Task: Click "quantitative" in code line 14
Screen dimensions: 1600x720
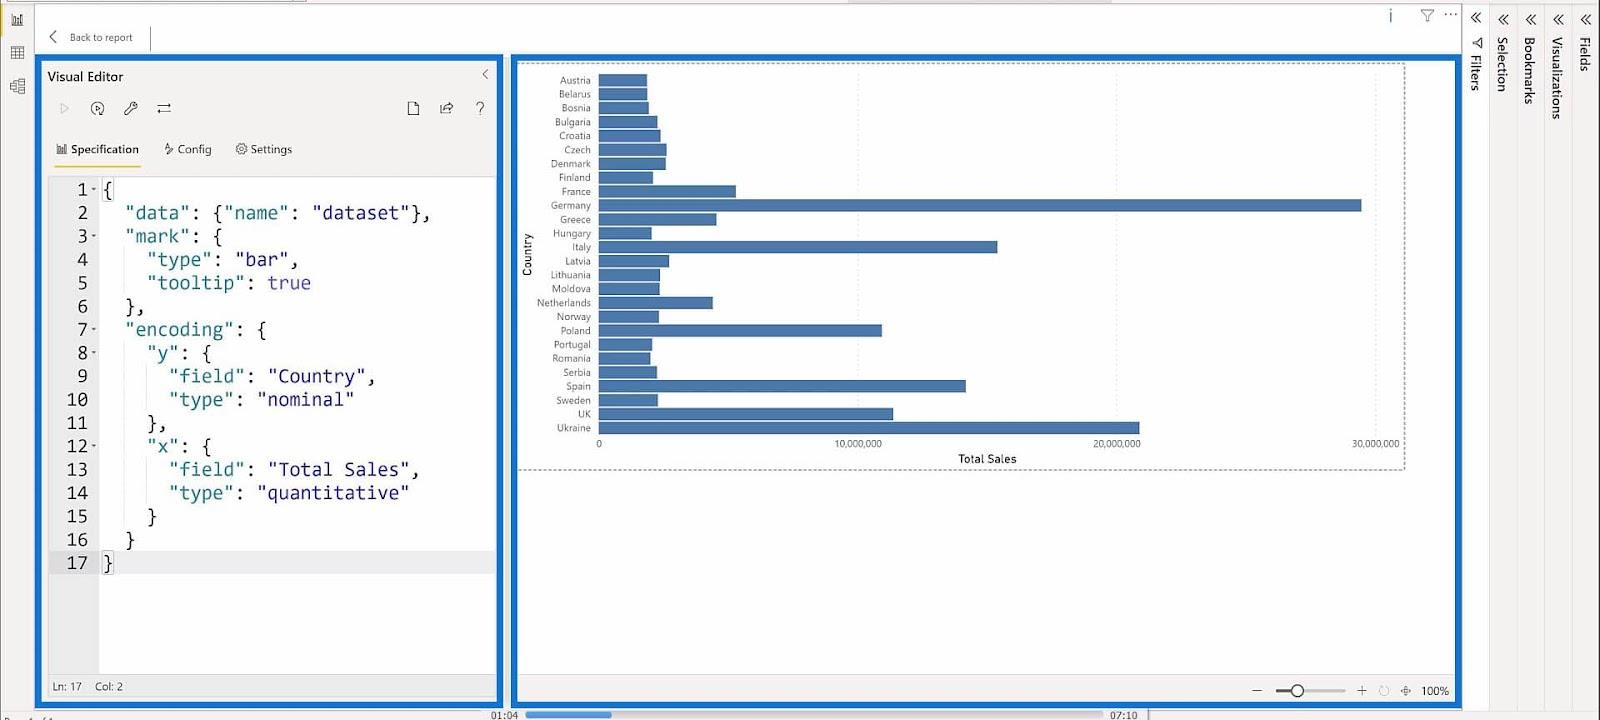Action: [333, 493]
